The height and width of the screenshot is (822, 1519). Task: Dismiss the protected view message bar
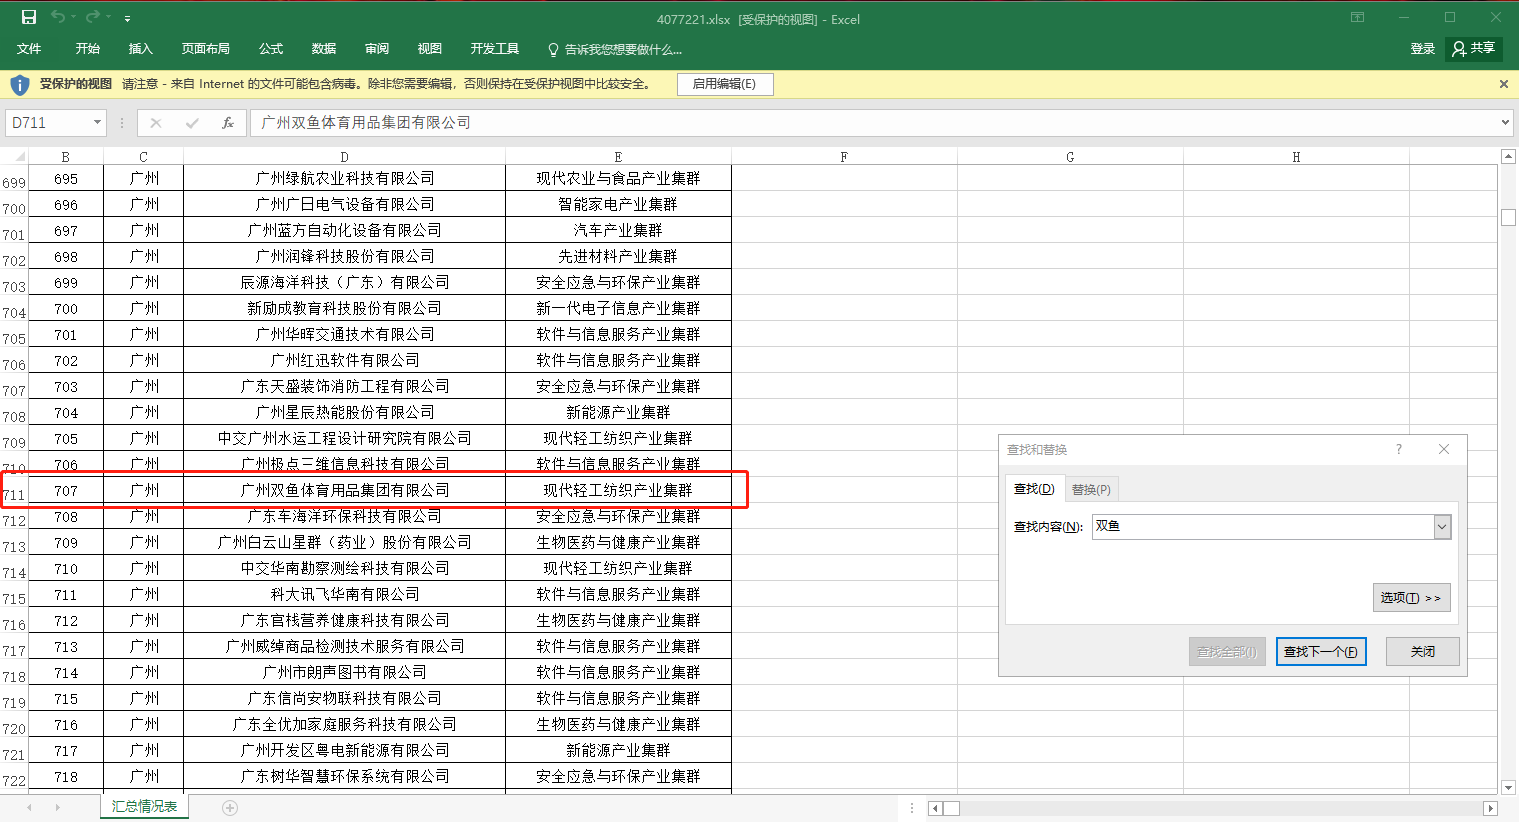pyautogui.click(x=1503, y=84)
